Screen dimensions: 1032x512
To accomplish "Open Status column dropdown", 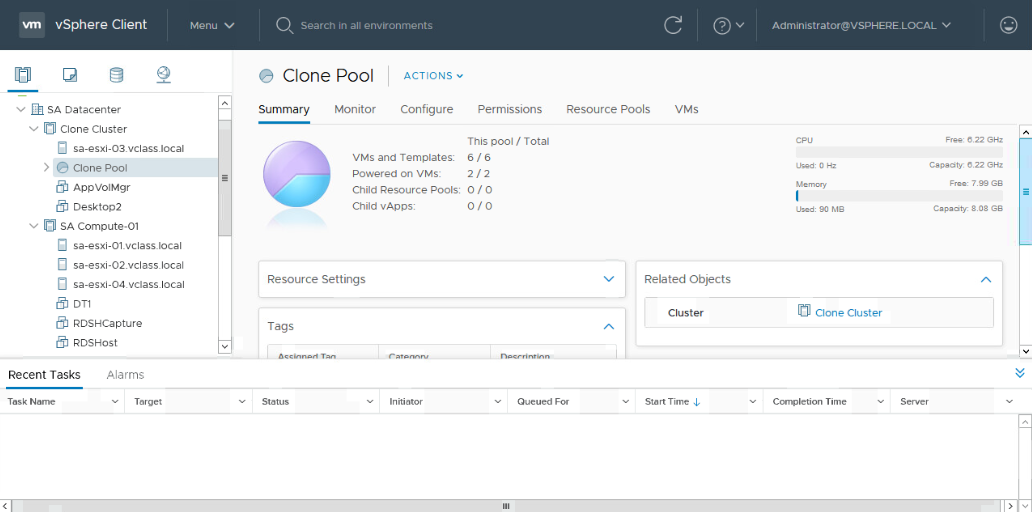I will tap(371, 401).
